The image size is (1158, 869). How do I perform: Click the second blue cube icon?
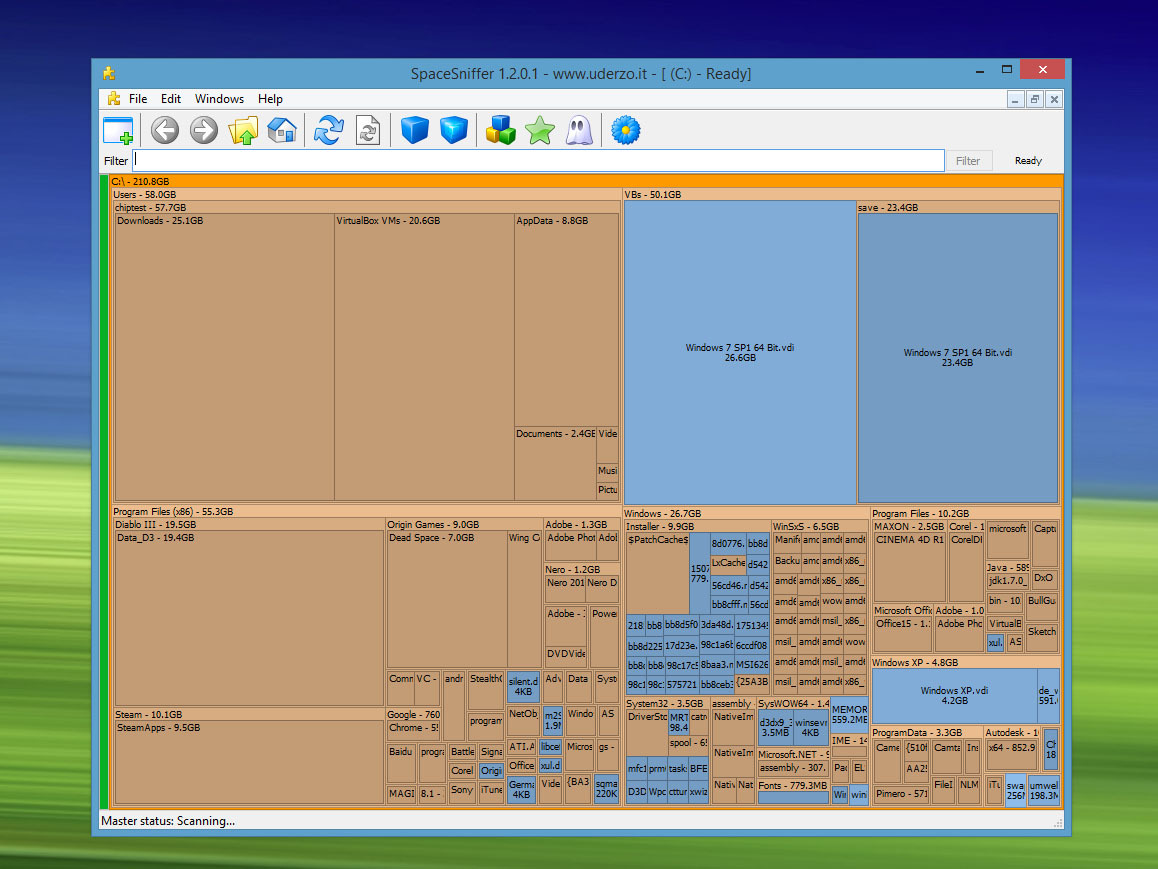(453, 131)
